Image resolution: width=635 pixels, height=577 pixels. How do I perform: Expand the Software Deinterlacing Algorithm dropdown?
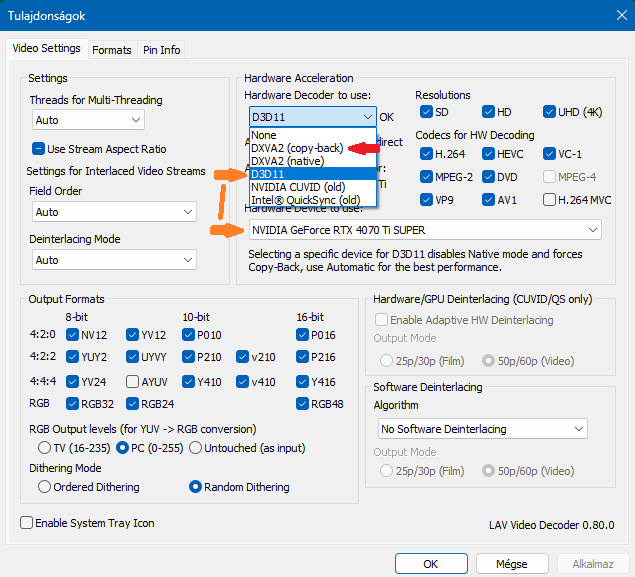tap(480, 429)
